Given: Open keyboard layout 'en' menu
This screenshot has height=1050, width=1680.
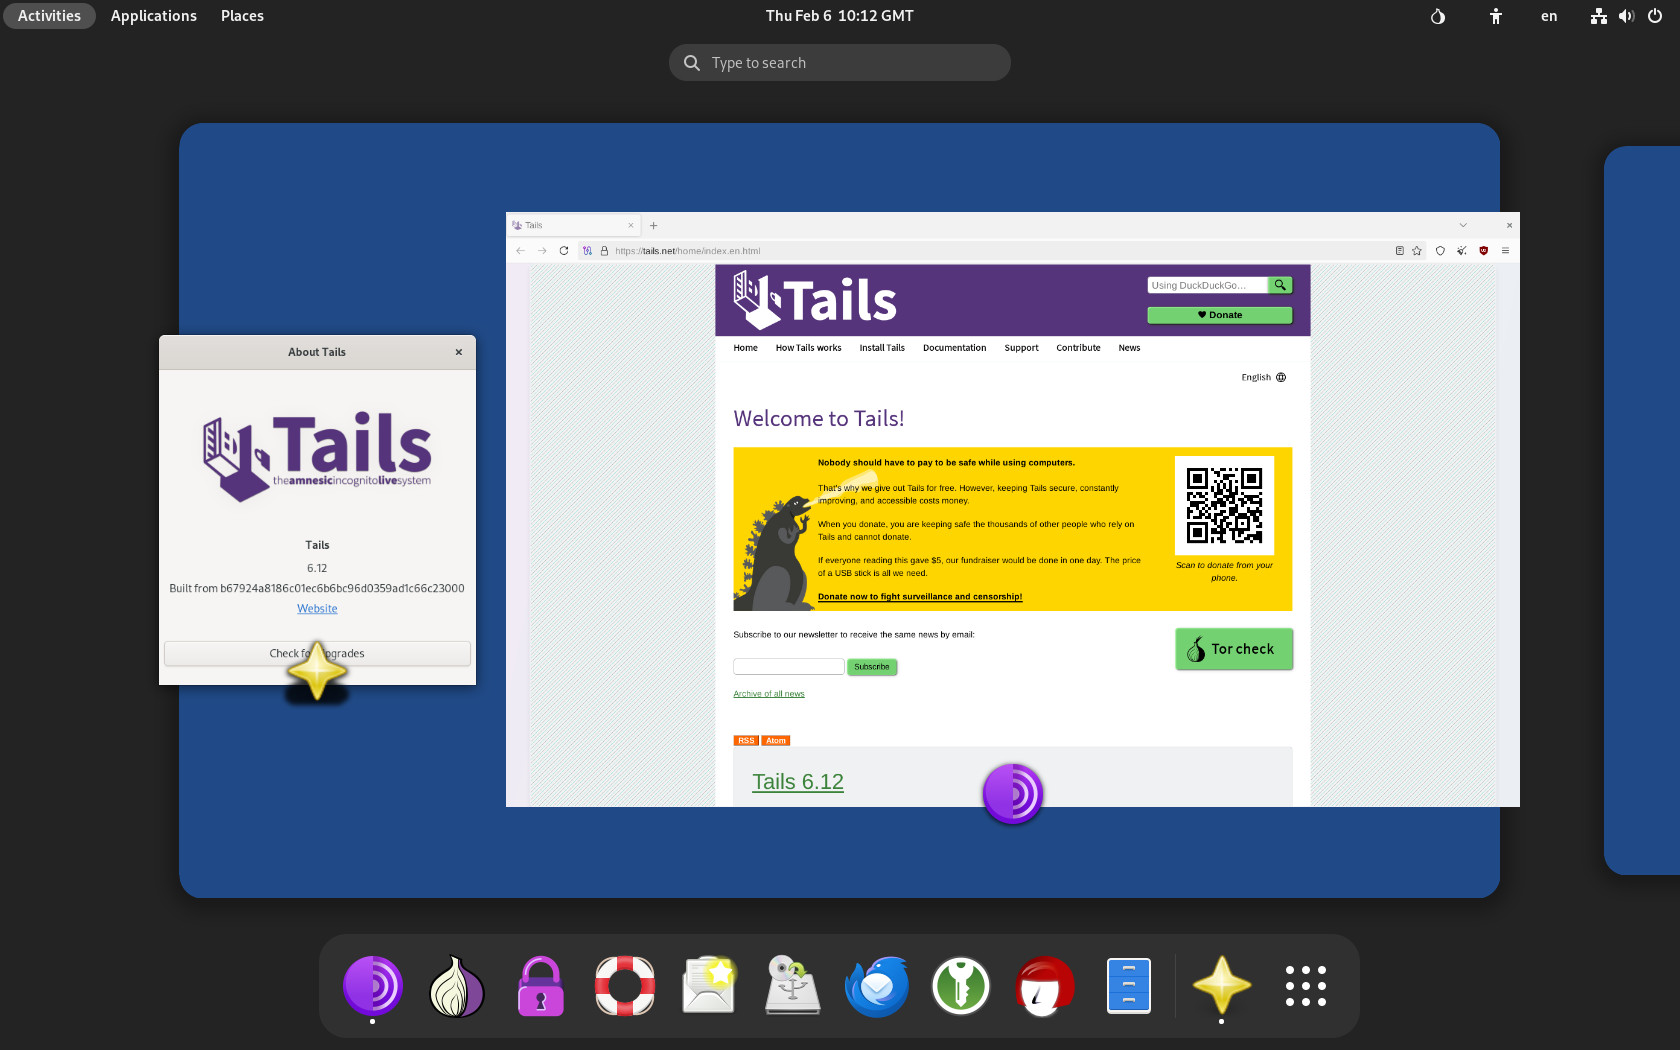Looking at the screenshot, I should [x=1549, y=16].
